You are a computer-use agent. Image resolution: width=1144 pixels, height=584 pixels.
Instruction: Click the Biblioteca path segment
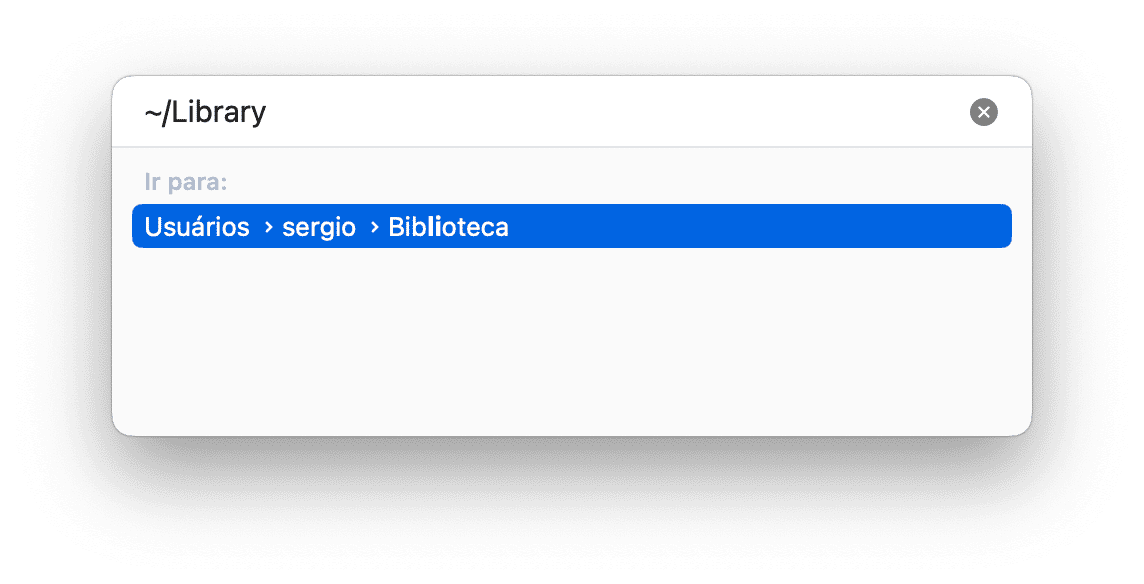[x=448, y=227]
